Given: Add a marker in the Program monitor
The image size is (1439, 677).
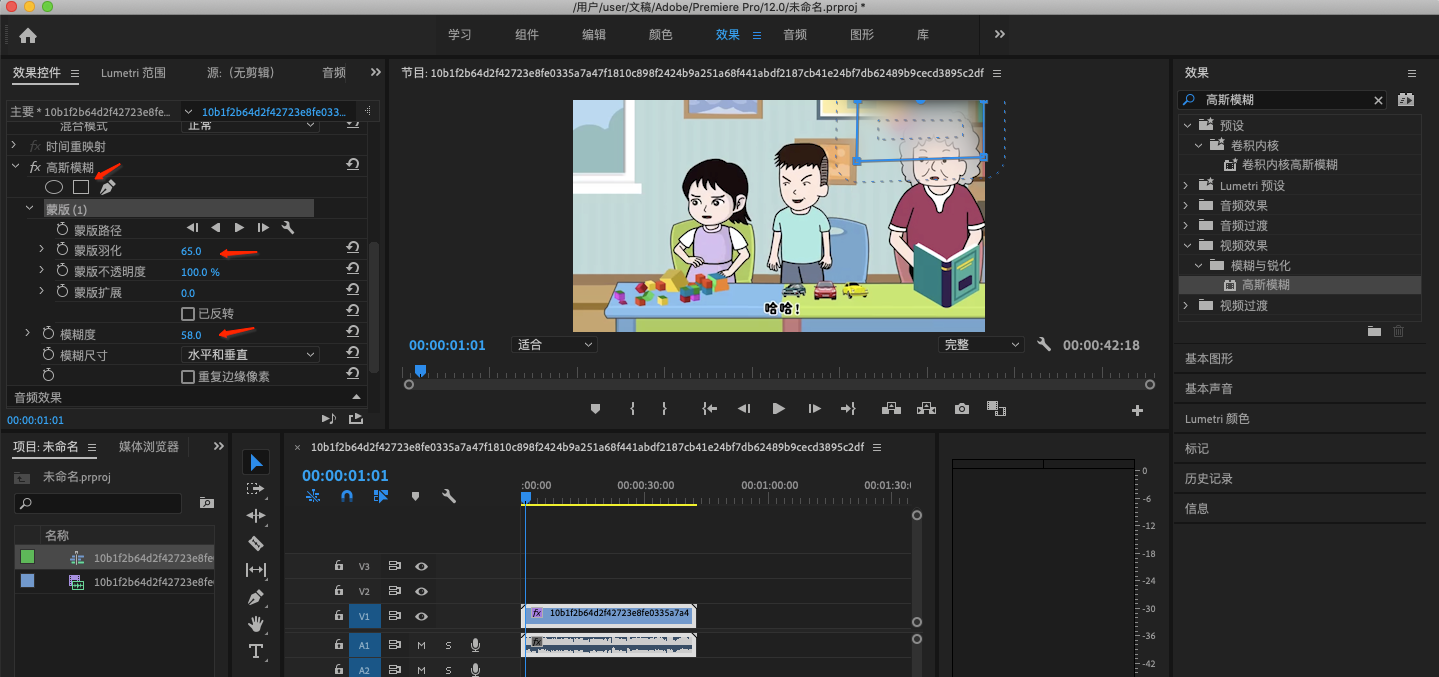Looking at the screenshot, I should [596, 409].
